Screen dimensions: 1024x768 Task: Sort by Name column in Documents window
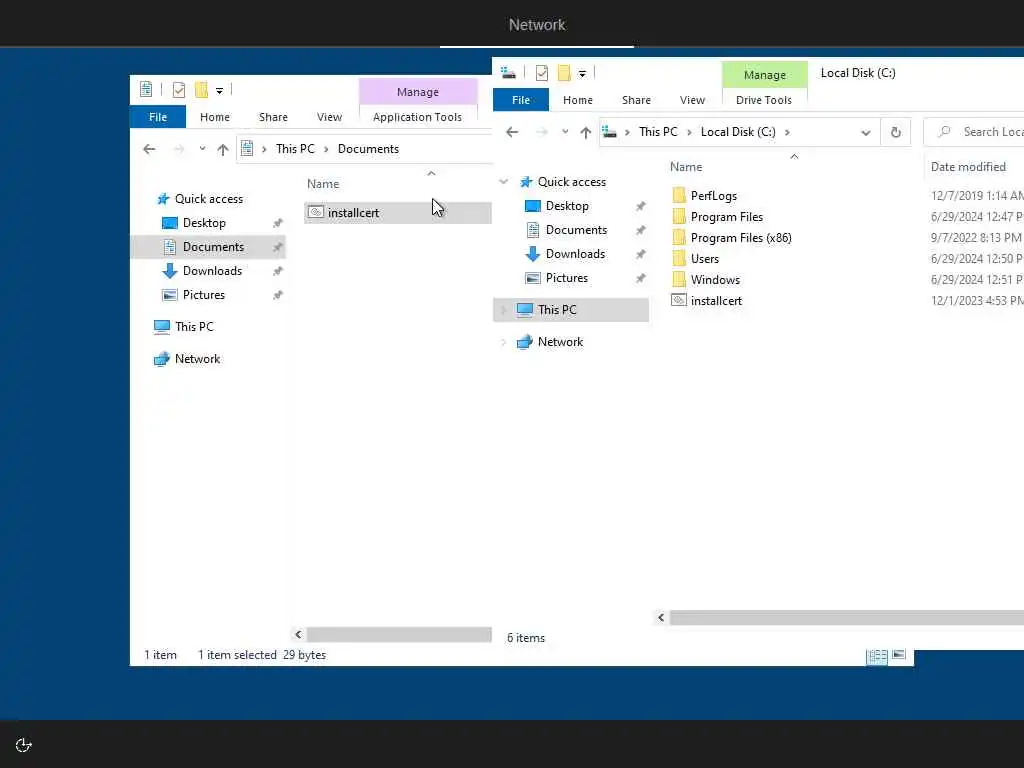tap(323, 184)
